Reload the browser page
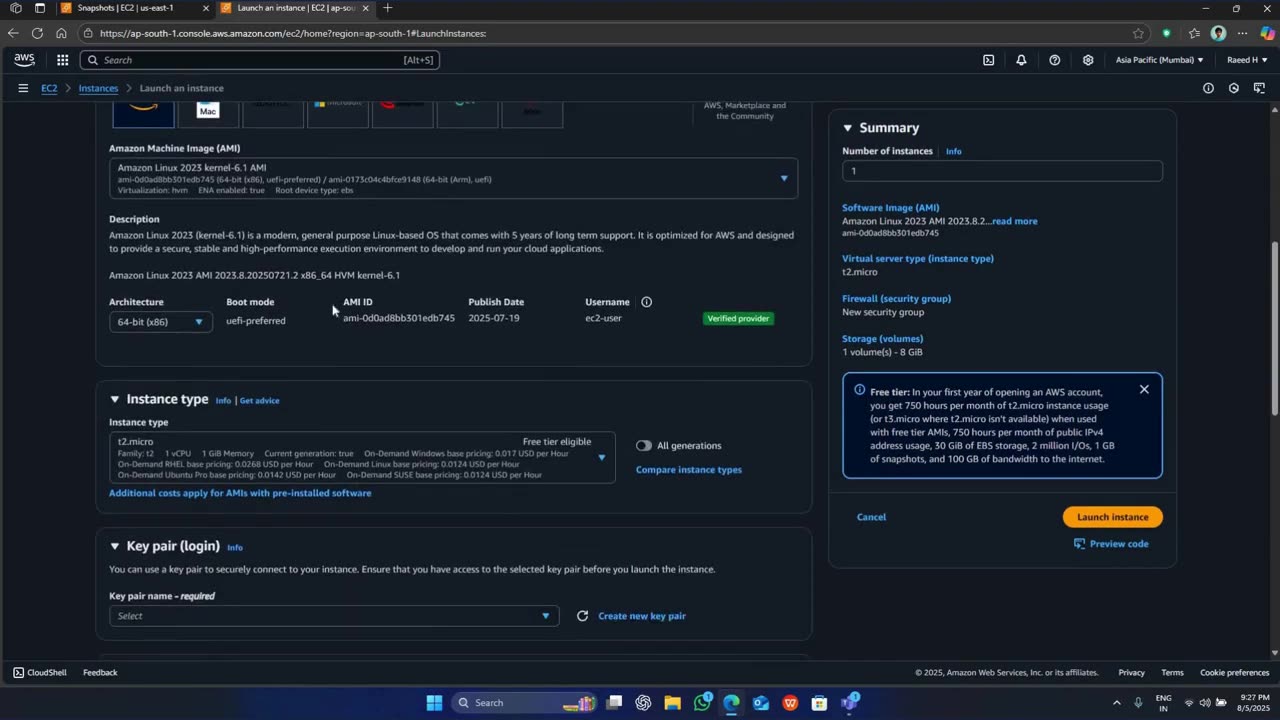The width and height of the screenshot is (1280, 720). 38,33
